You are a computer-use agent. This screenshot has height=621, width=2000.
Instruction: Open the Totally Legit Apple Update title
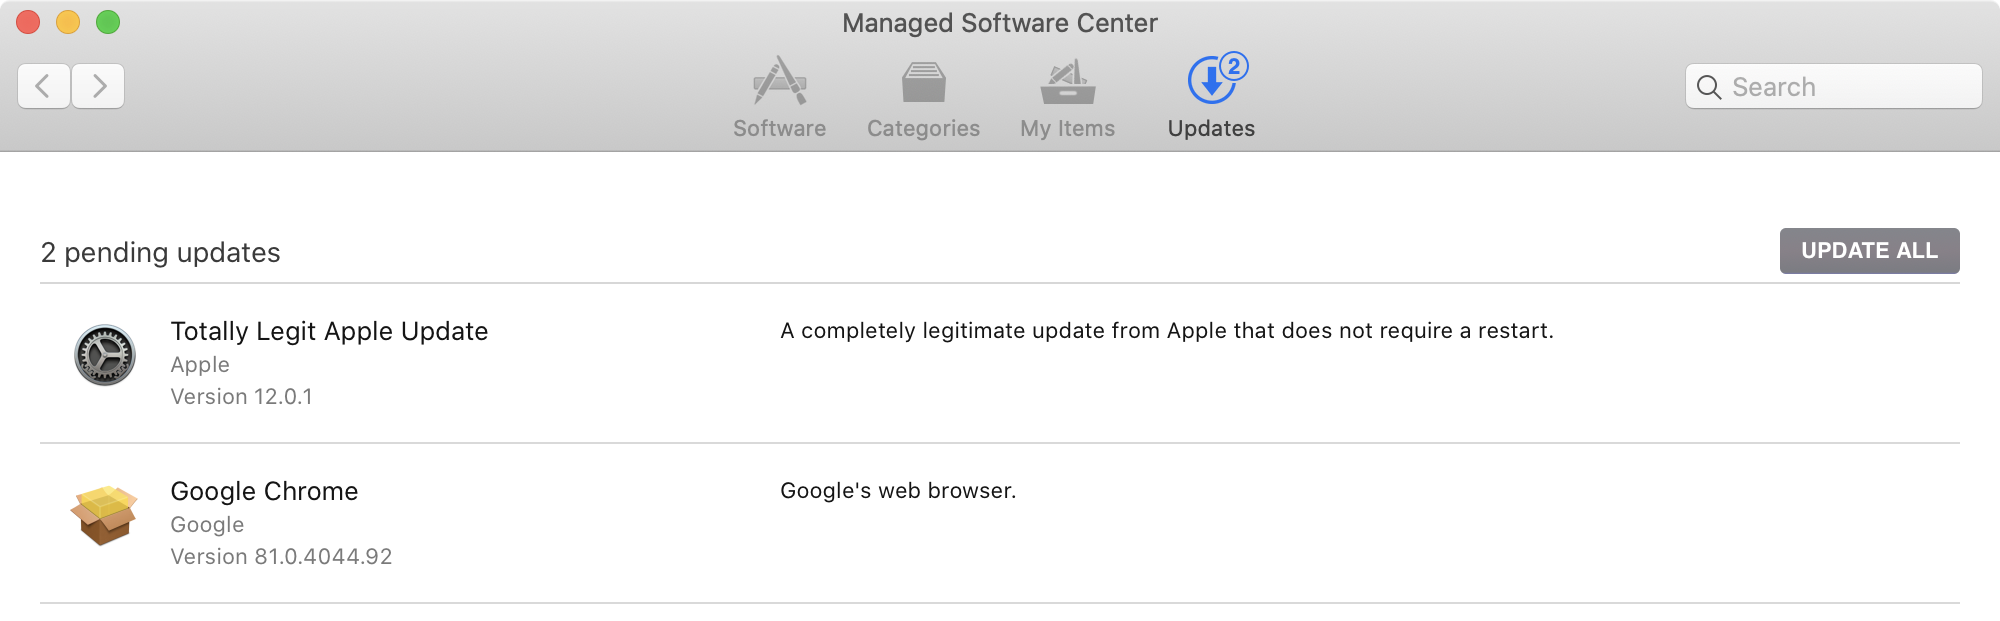coord(329,331)
